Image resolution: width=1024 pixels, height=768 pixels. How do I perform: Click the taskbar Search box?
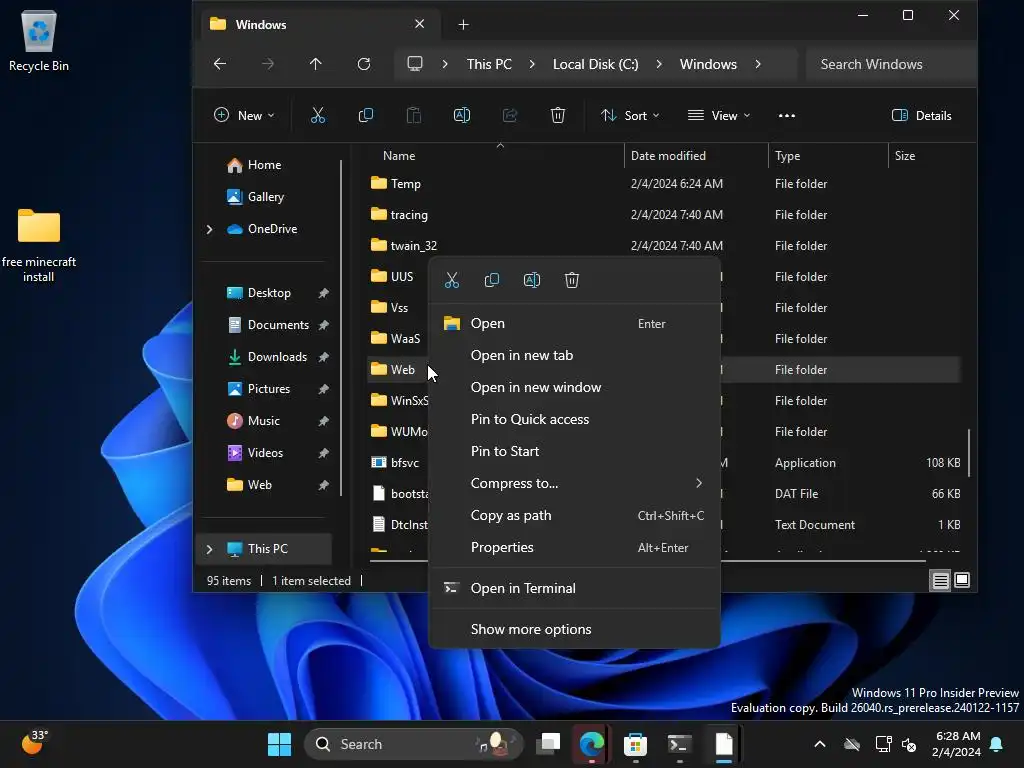tap(413, 744)
